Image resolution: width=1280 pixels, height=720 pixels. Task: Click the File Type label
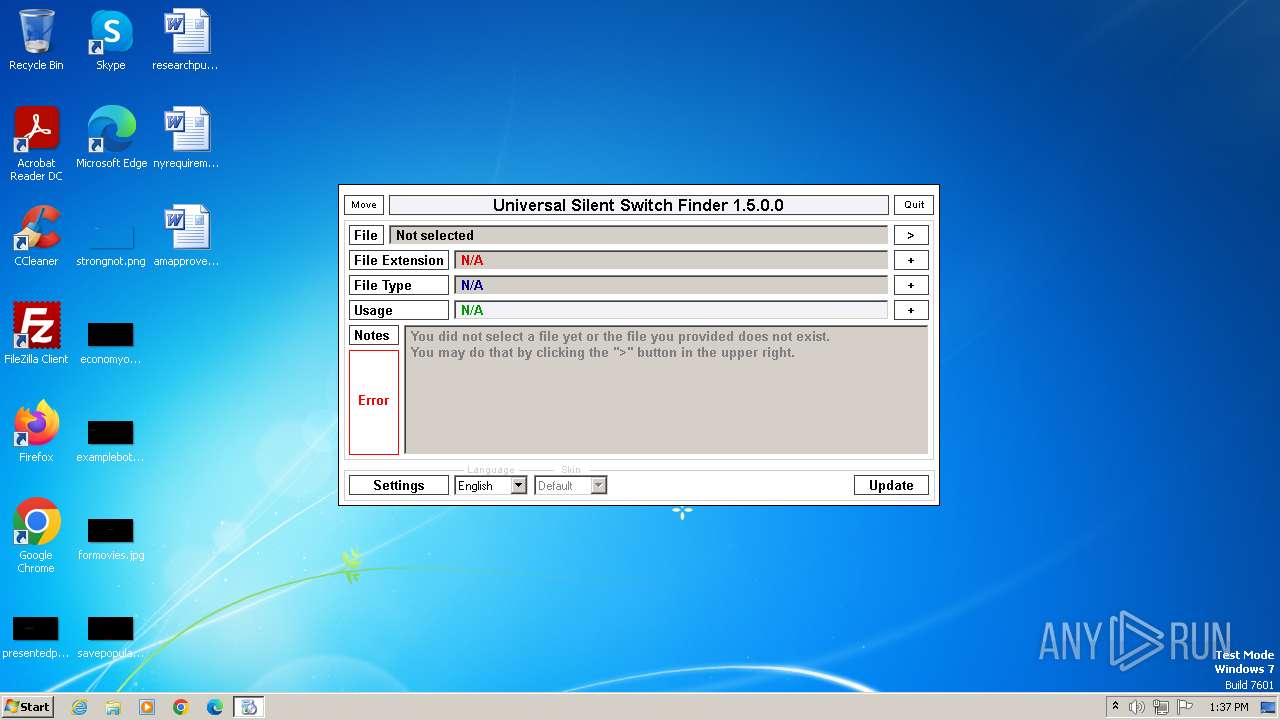[x=399, y=285]
